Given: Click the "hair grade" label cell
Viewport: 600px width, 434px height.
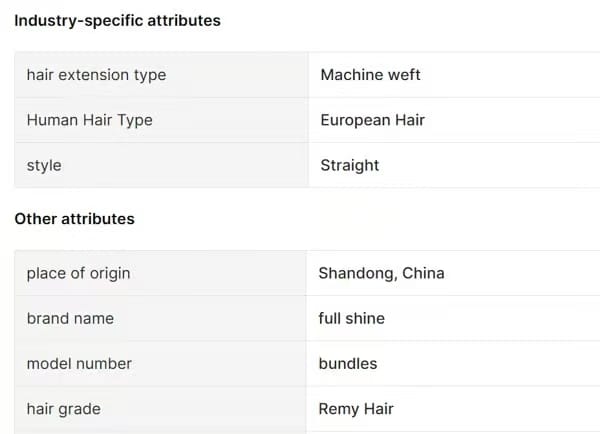Looking at the screenshot, I should [x=63, y=408].
